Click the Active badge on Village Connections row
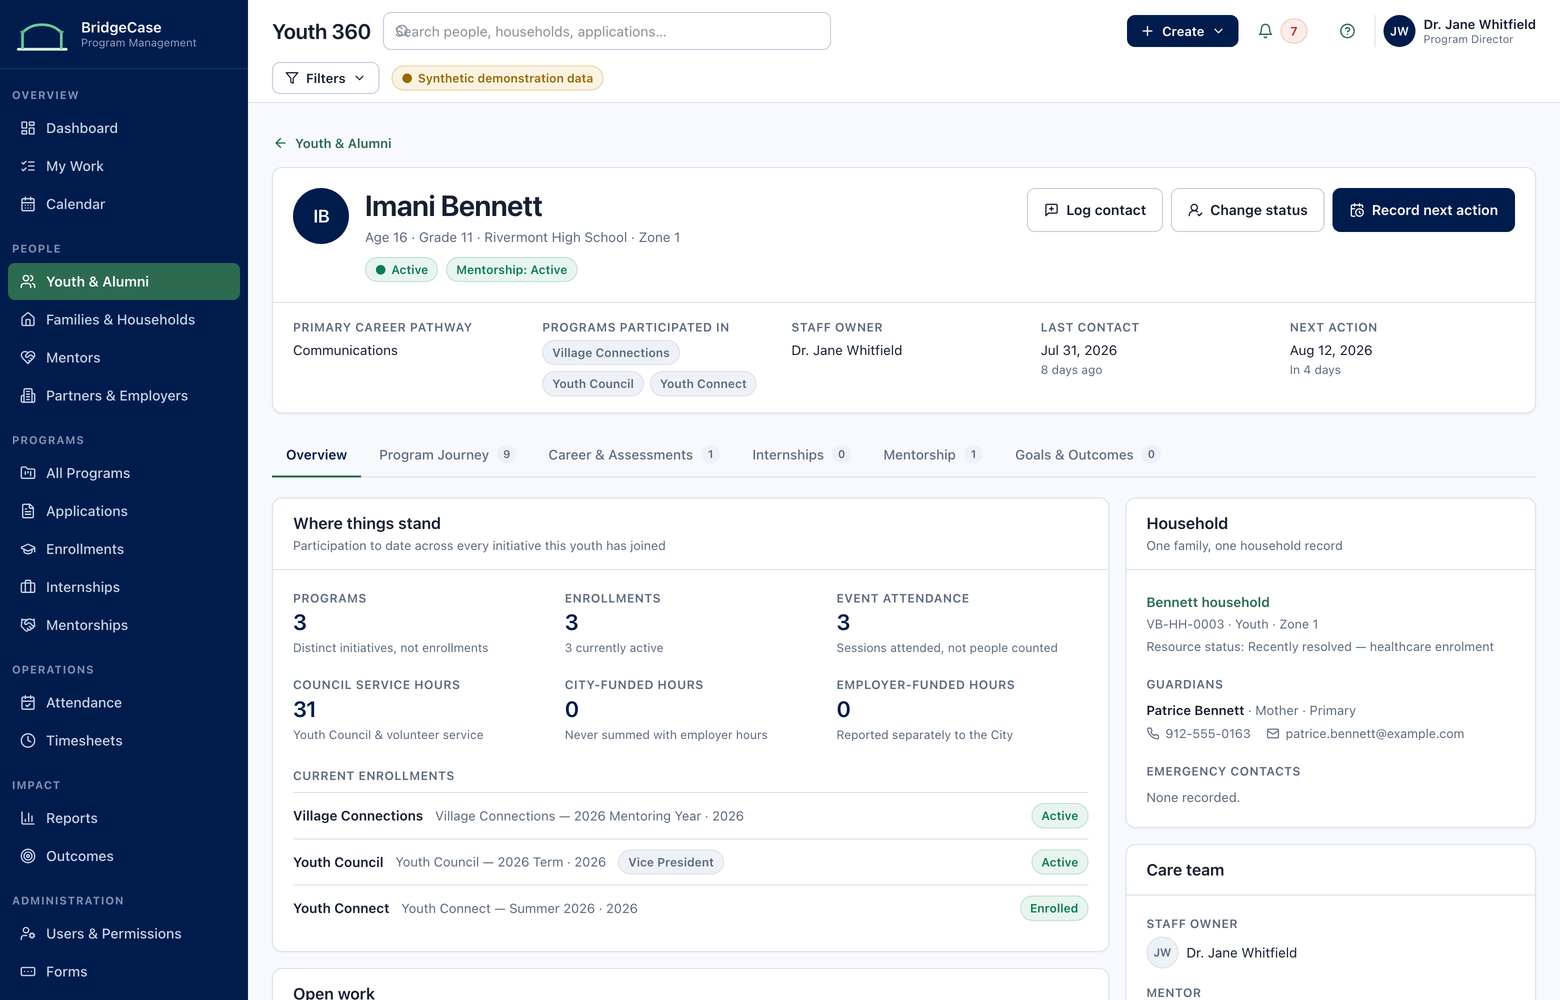 [1060, 816]
